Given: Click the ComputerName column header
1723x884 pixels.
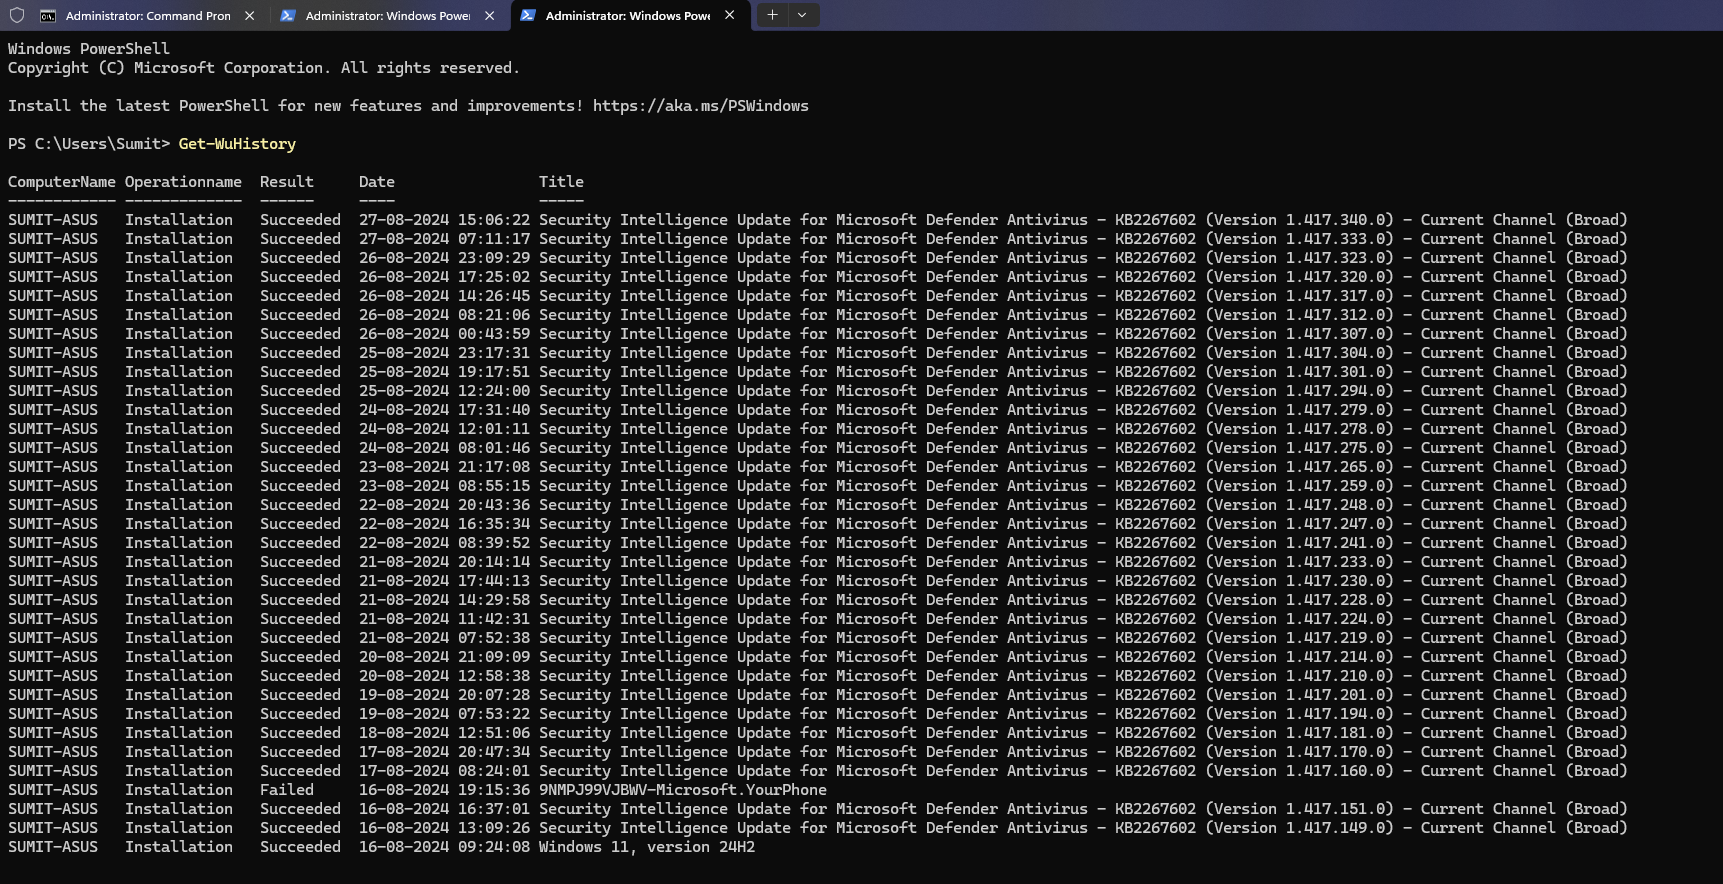Looking at the screenshot, I should point(62,182).
